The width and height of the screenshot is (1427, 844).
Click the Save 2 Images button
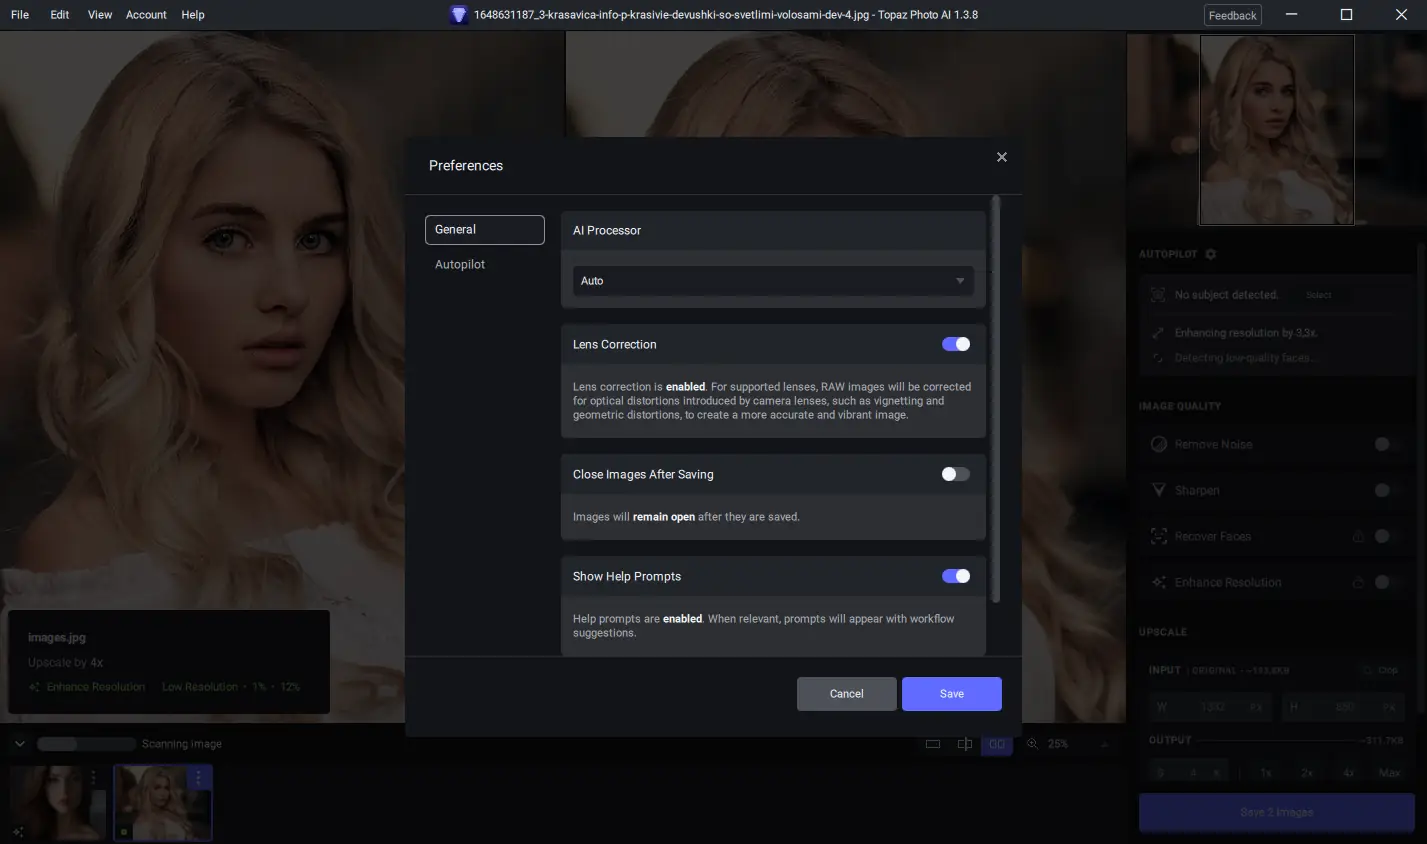click(1277, 813)
